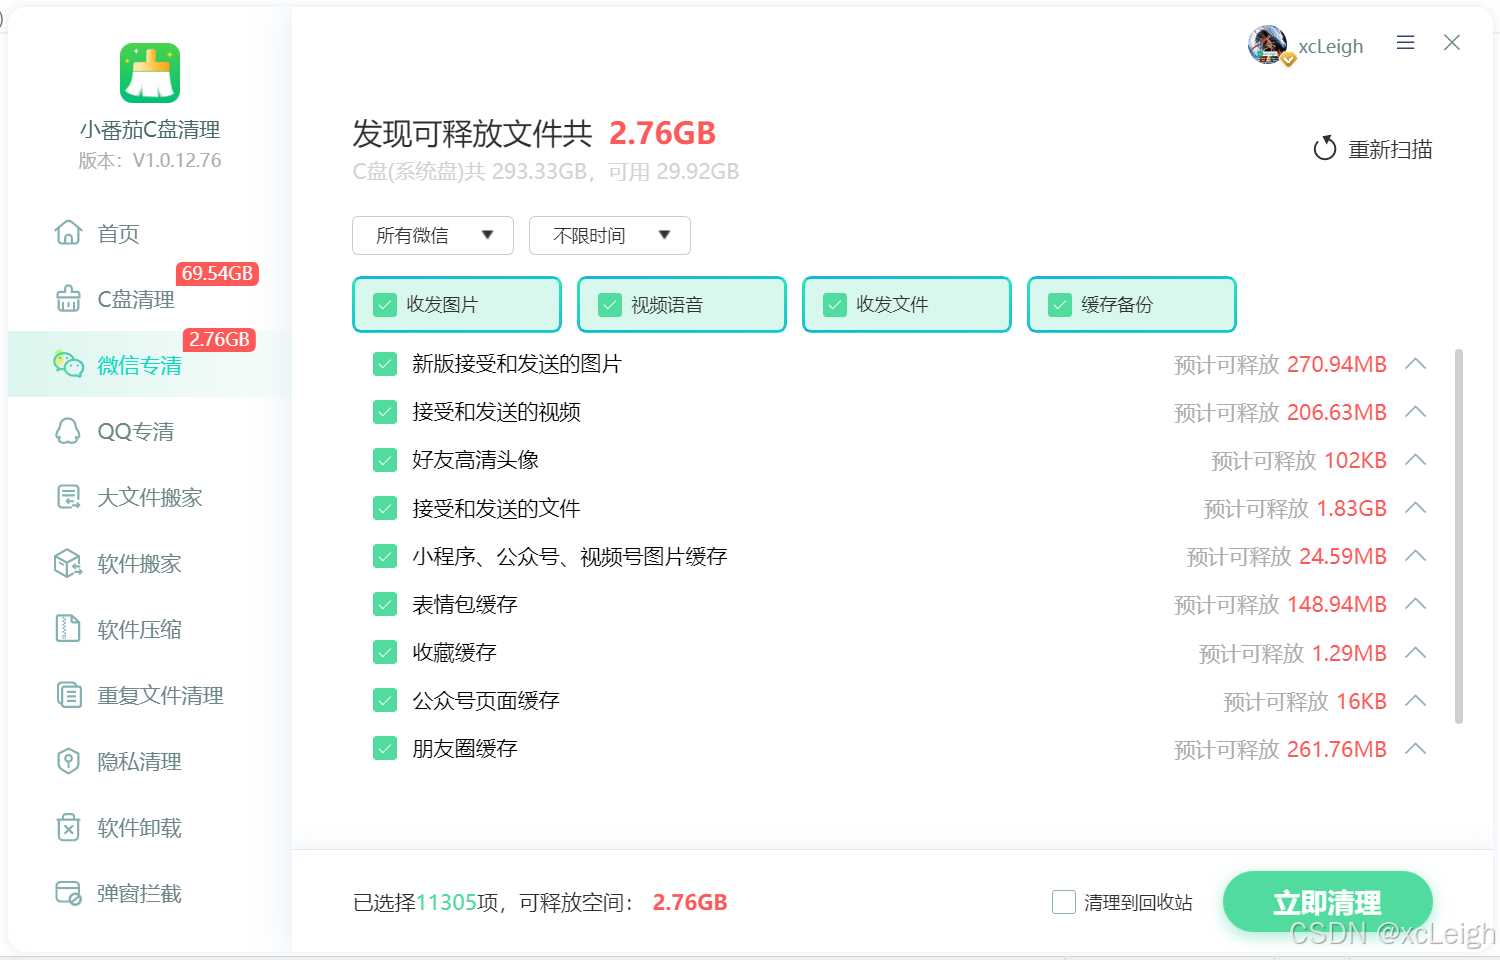Open 重复文件清理 in sidebar
This screenshot has width=1500, height=960.
tap(150, 695)
